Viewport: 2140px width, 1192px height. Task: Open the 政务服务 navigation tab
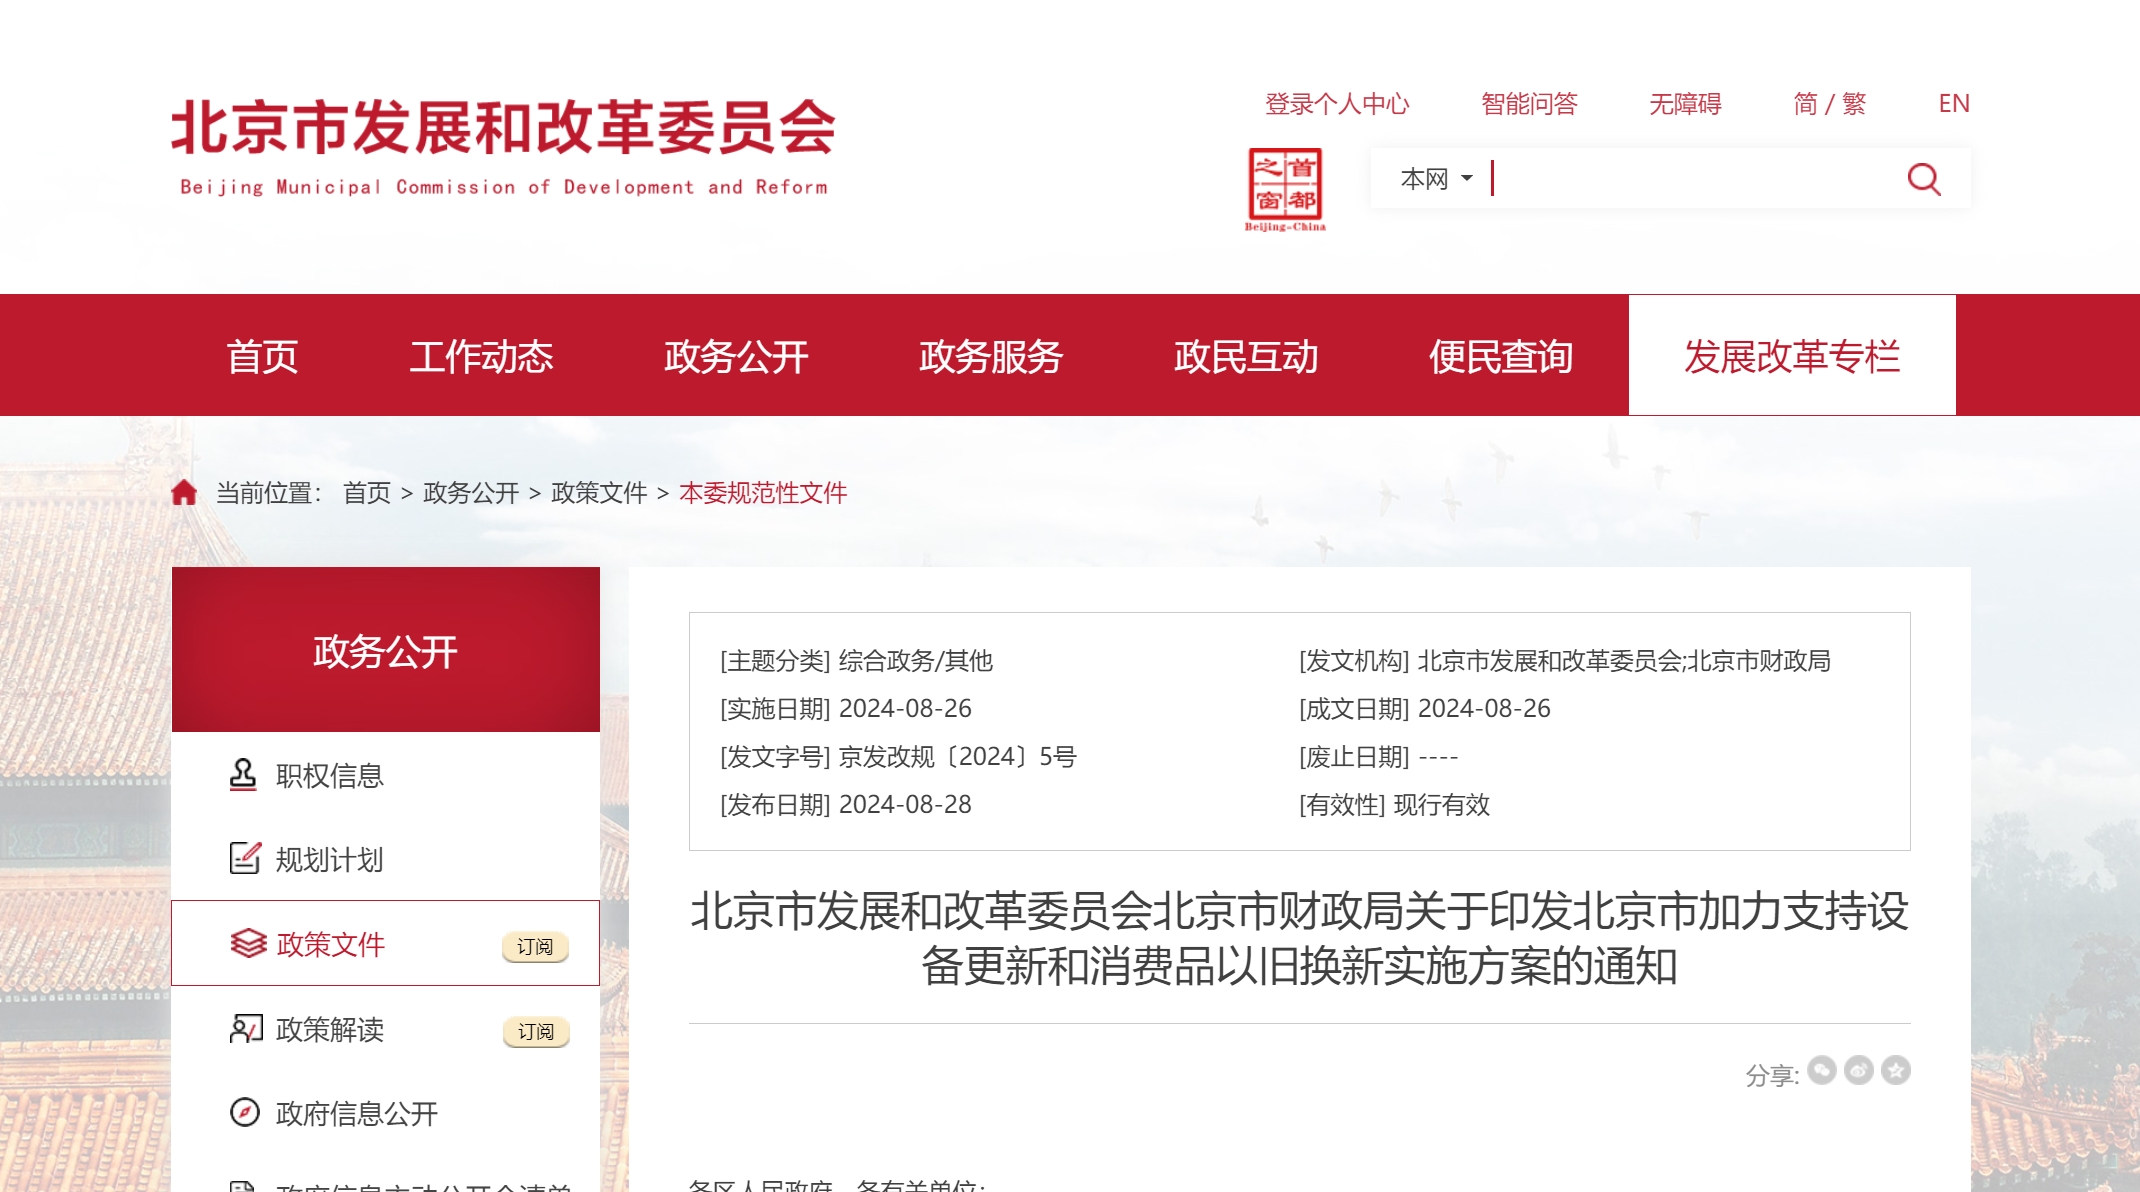[x=991, y=356]
